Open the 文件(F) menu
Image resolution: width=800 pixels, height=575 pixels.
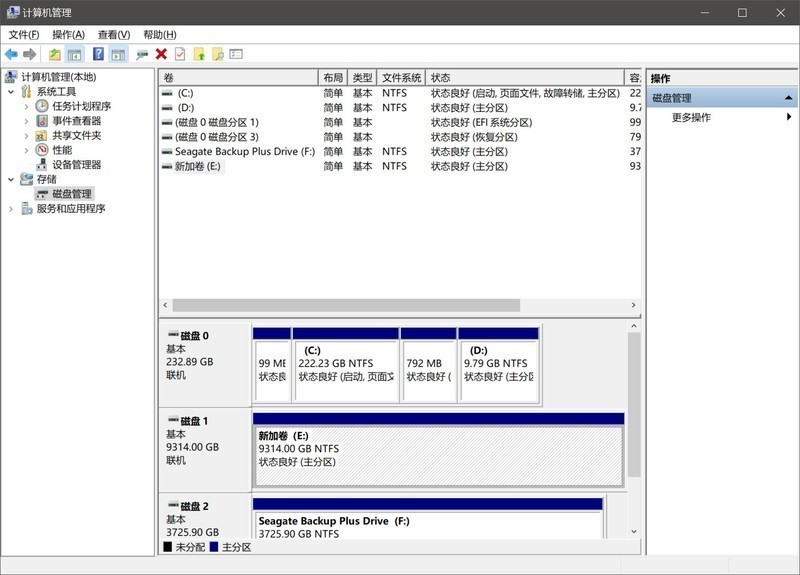click(24, 35)
